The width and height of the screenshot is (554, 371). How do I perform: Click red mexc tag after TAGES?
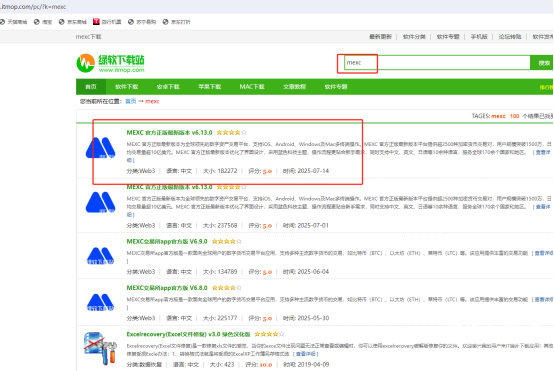coord(498,116)
